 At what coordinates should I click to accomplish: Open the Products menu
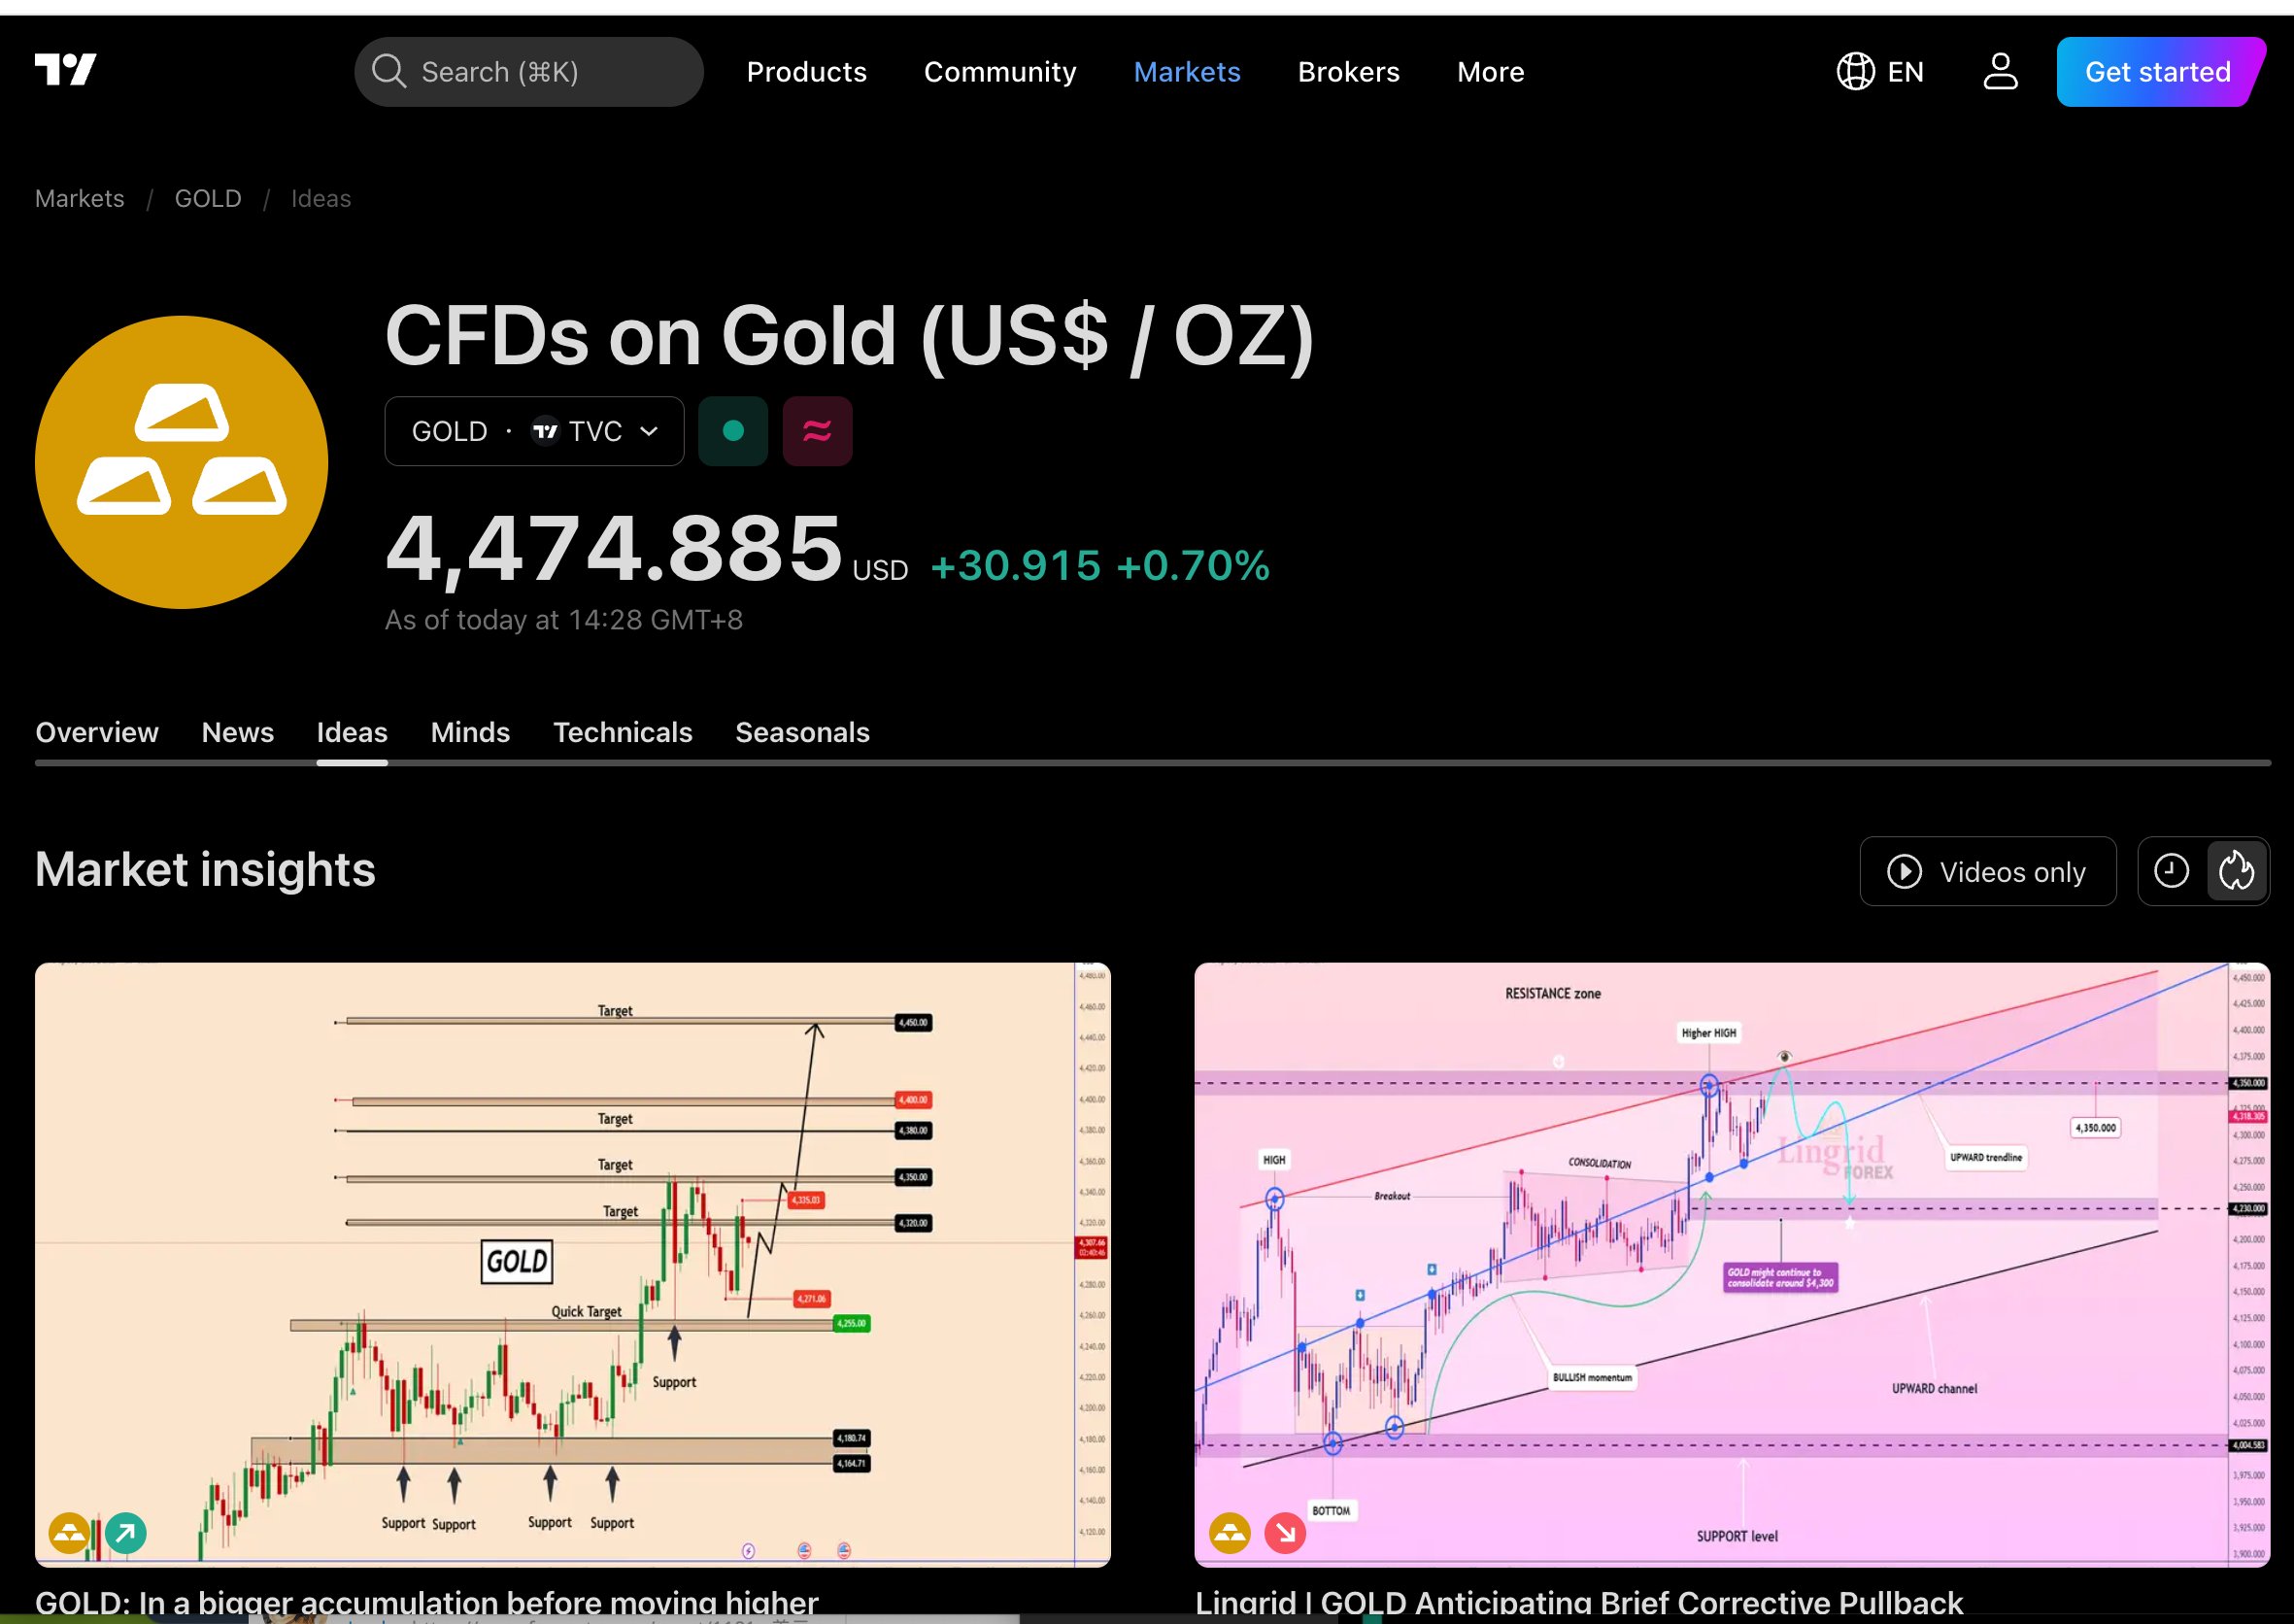(x=806, y=72)
